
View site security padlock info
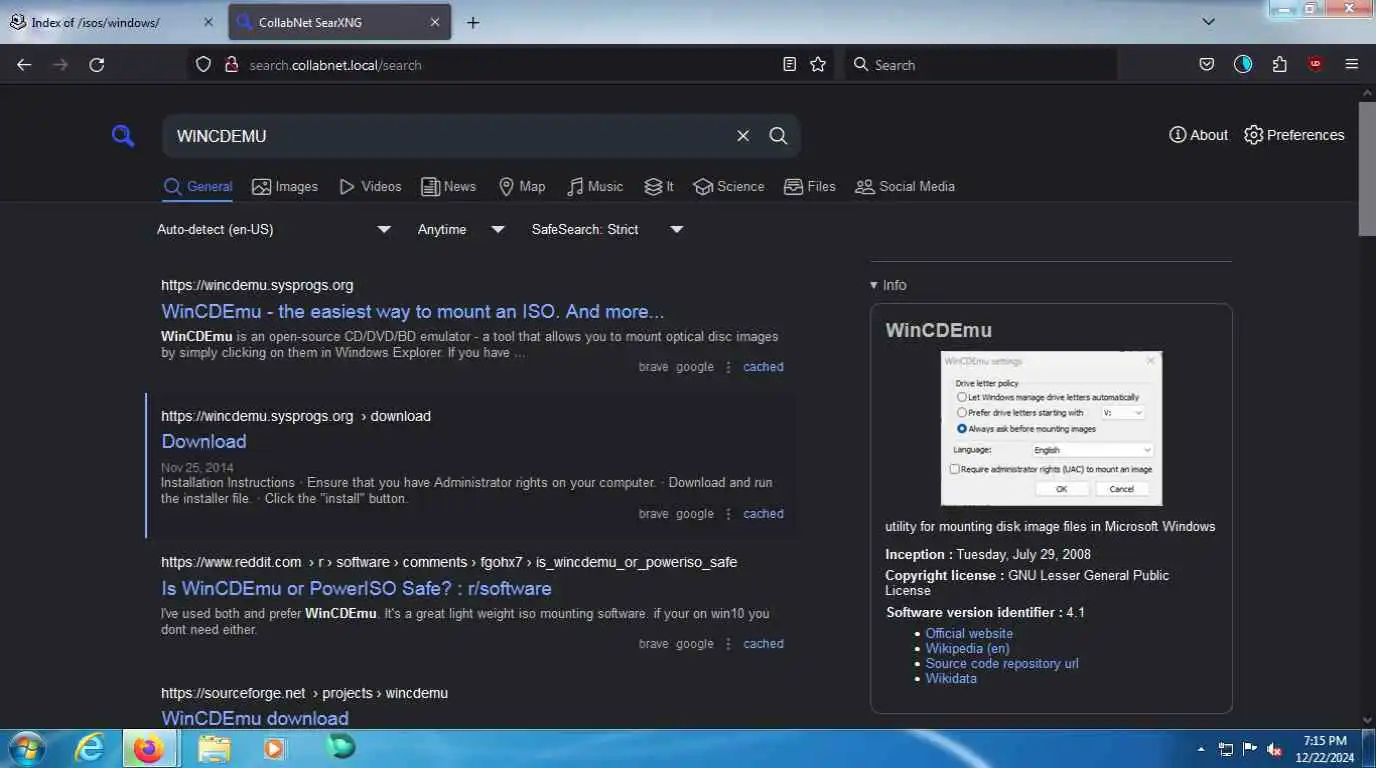coord(231,64)
